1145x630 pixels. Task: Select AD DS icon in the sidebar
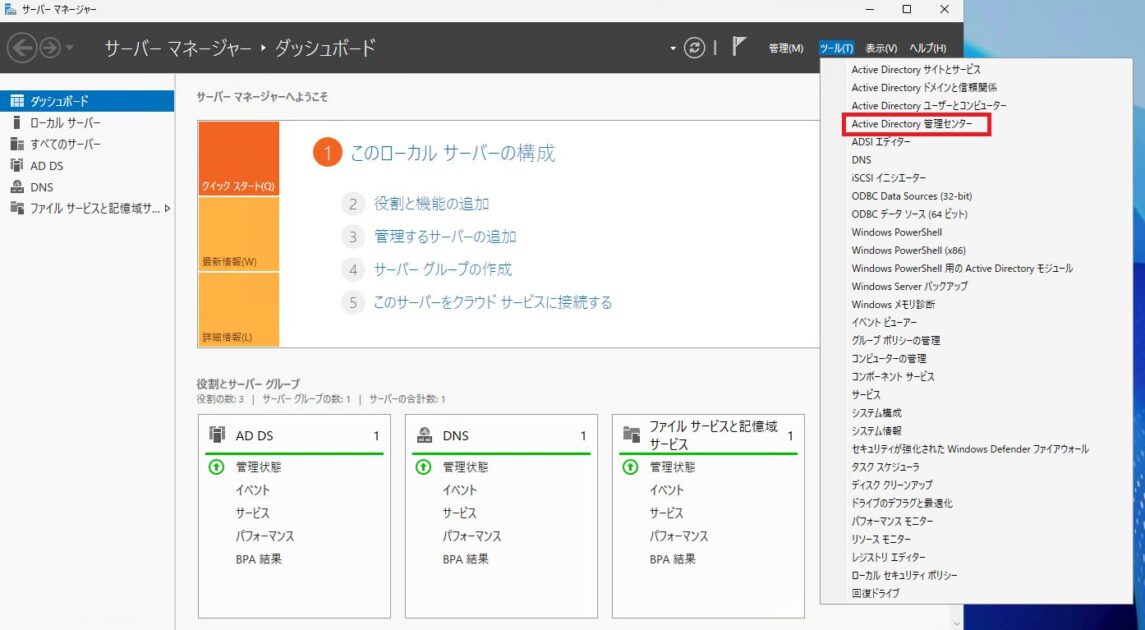point(17,165)
